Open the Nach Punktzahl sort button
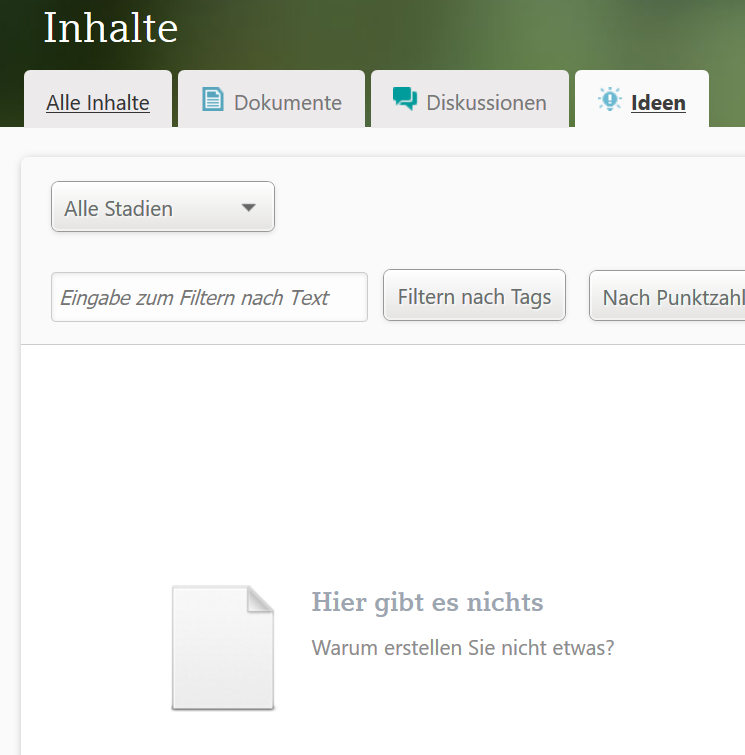The width and height of the screenshot is (745, 755). (667, 296)
